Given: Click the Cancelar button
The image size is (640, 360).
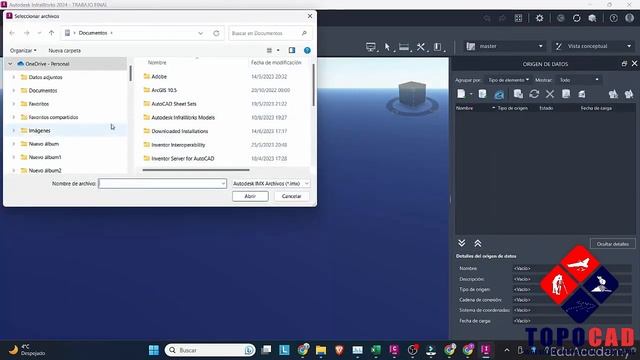Looking at the screenshot, I should (x=291, y=196).
